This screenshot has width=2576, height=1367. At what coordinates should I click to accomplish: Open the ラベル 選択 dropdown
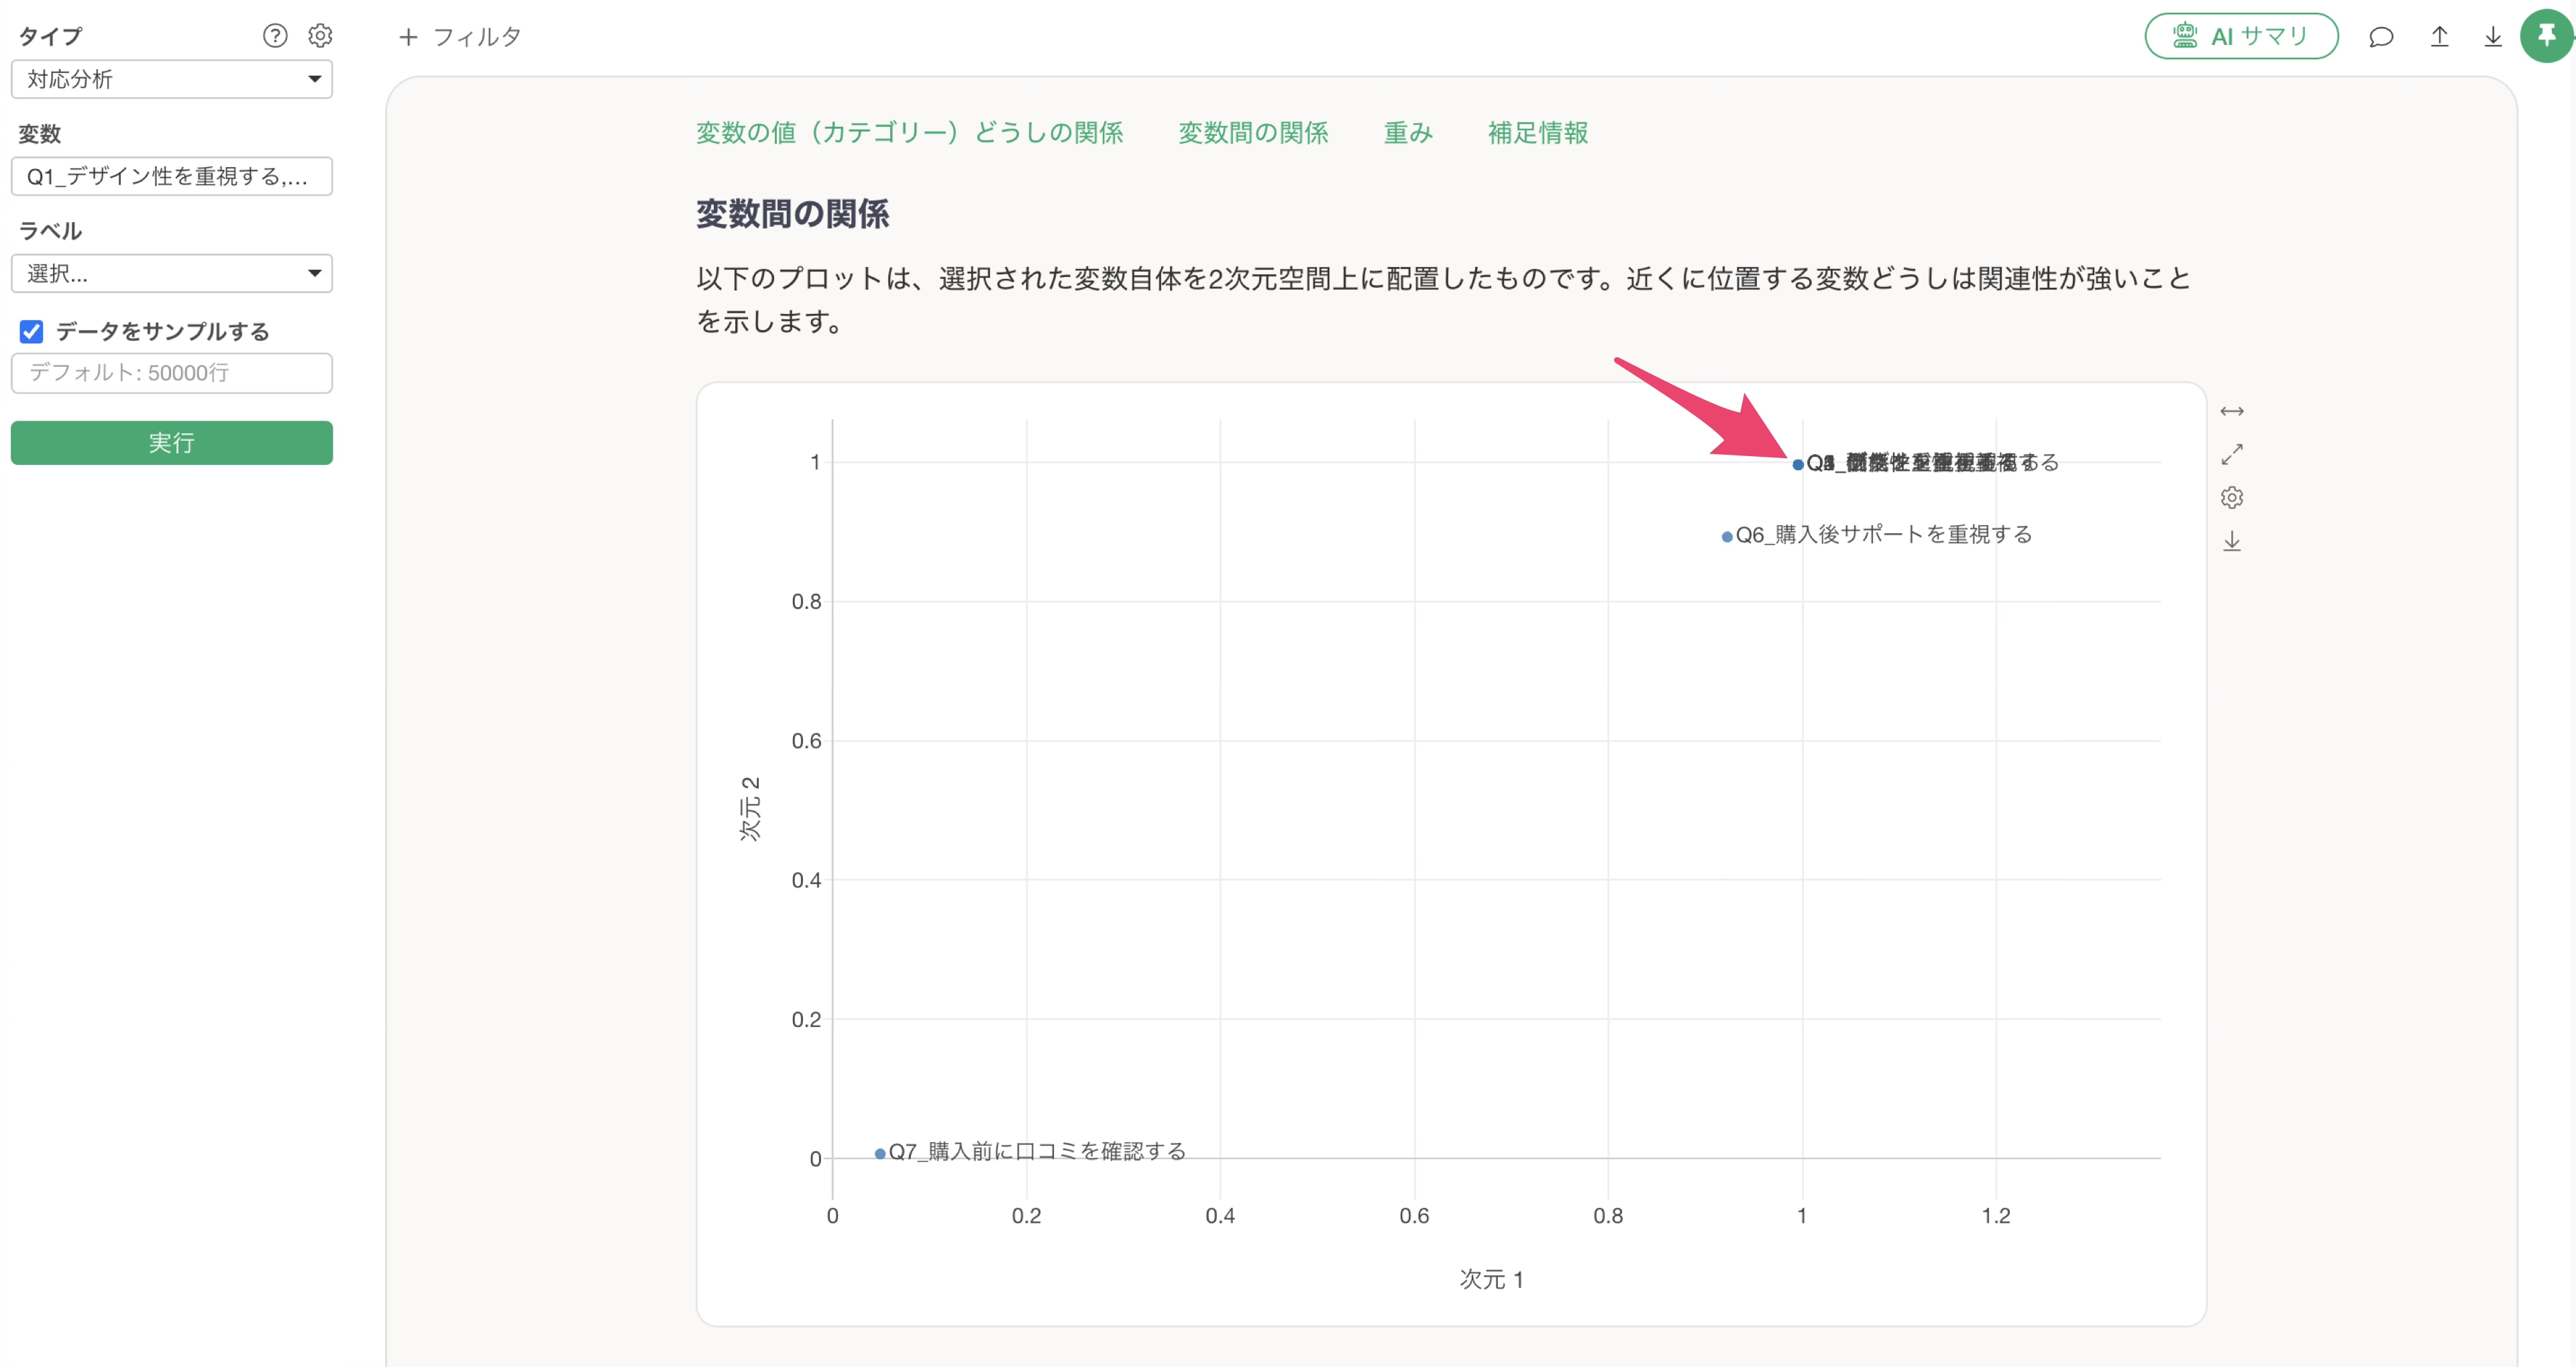tap(171, 273)
